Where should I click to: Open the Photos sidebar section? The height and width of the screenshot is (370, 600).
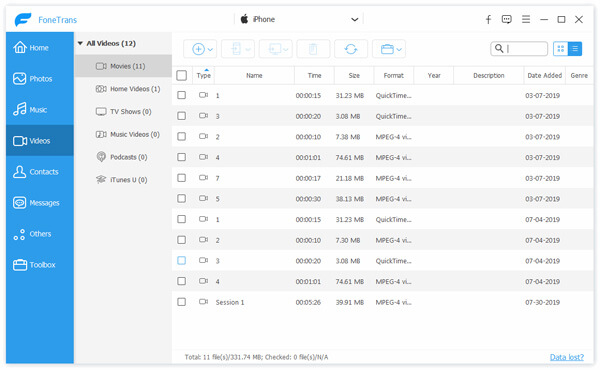click(x=40, y=78)
